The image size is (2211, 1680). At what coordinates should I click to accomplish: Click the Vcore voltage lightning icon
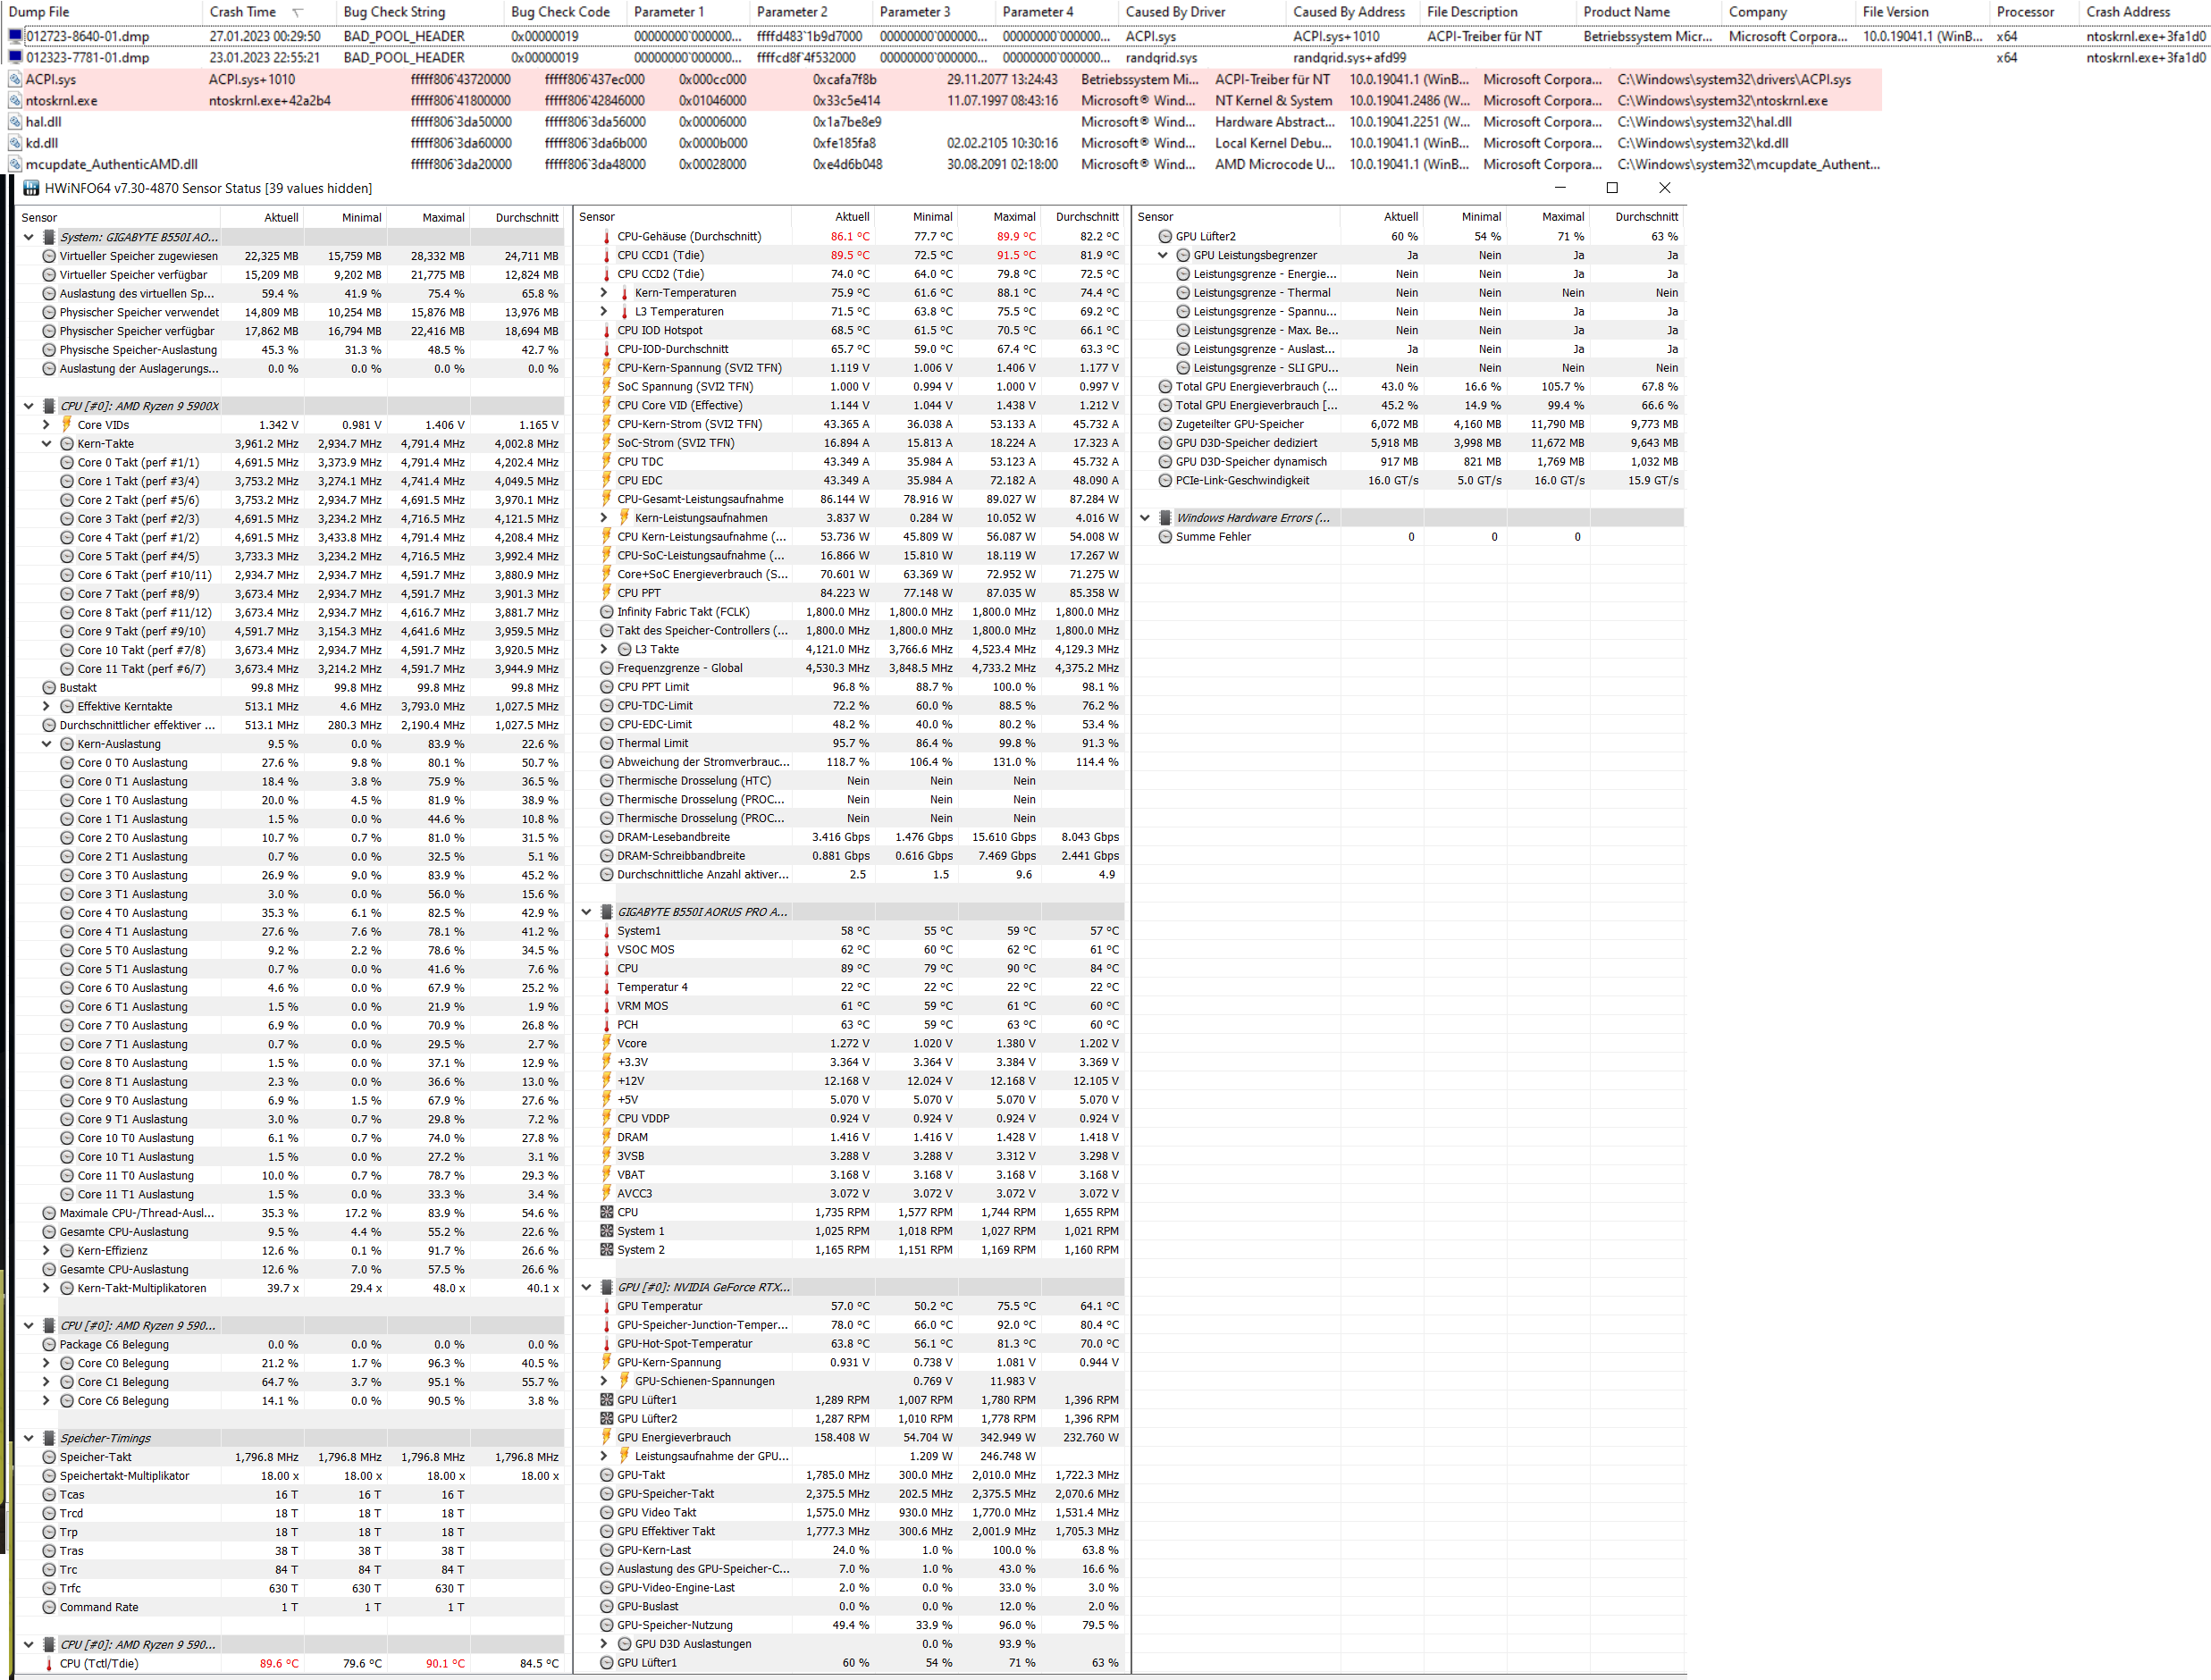(x=606, y=1043)
